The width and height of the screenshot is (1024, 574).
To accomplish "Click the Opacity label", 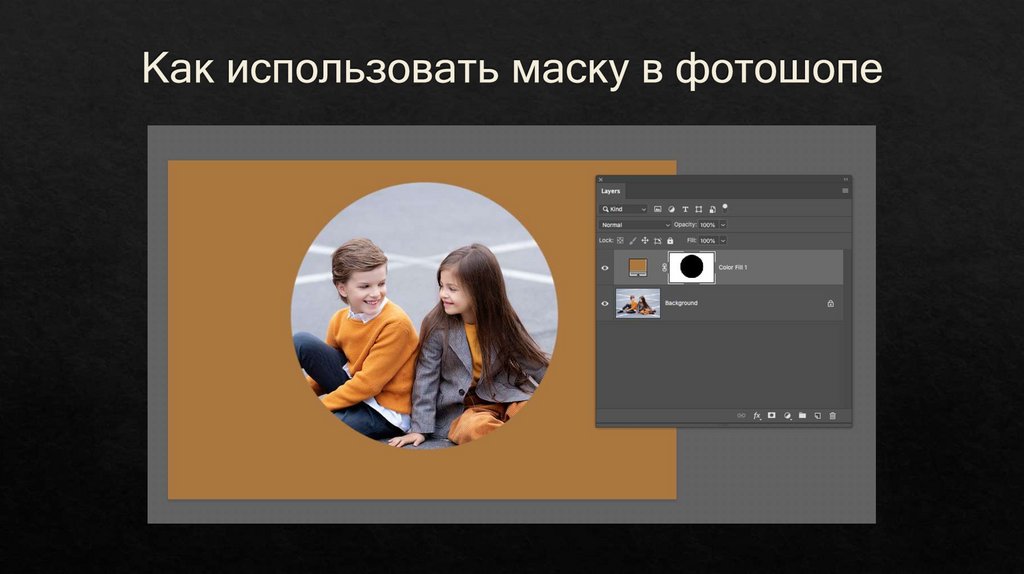I will 685,225.
